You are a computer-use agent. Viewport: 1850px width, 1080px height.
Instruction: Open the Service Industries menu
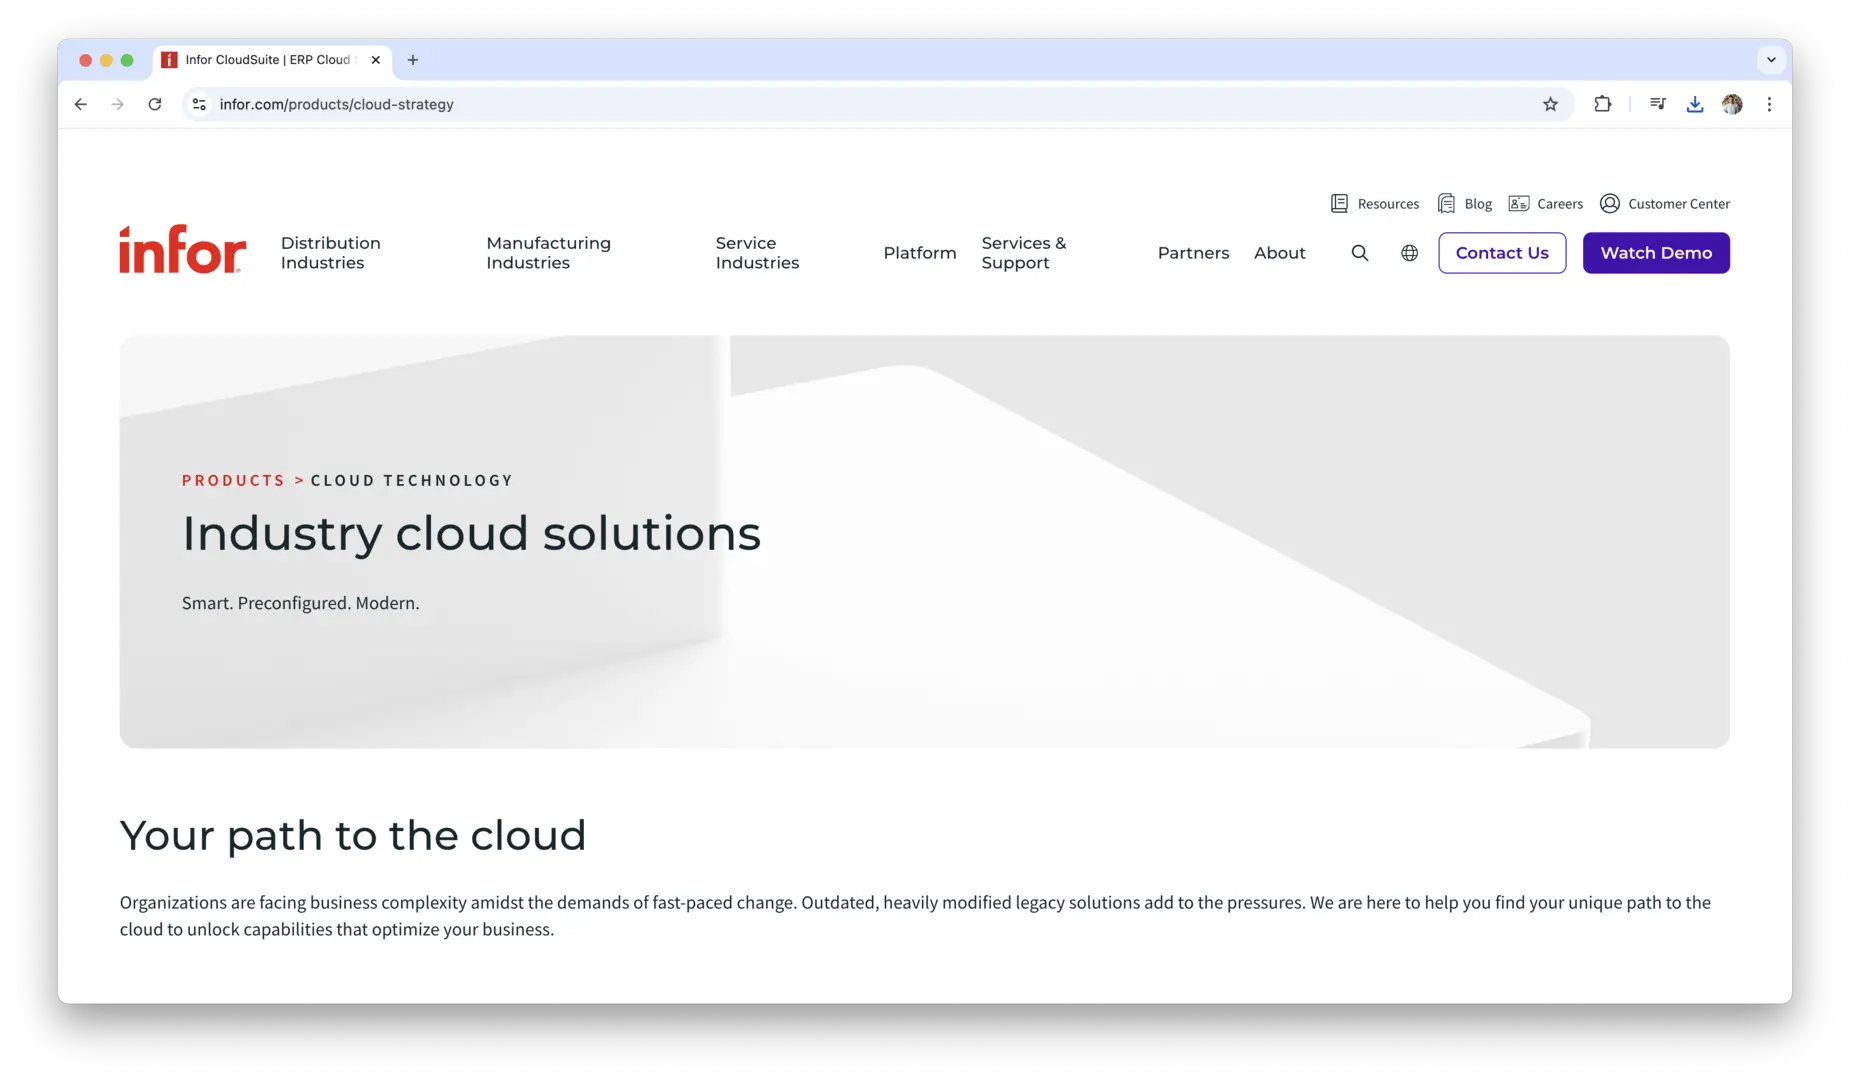pos(757,253)
